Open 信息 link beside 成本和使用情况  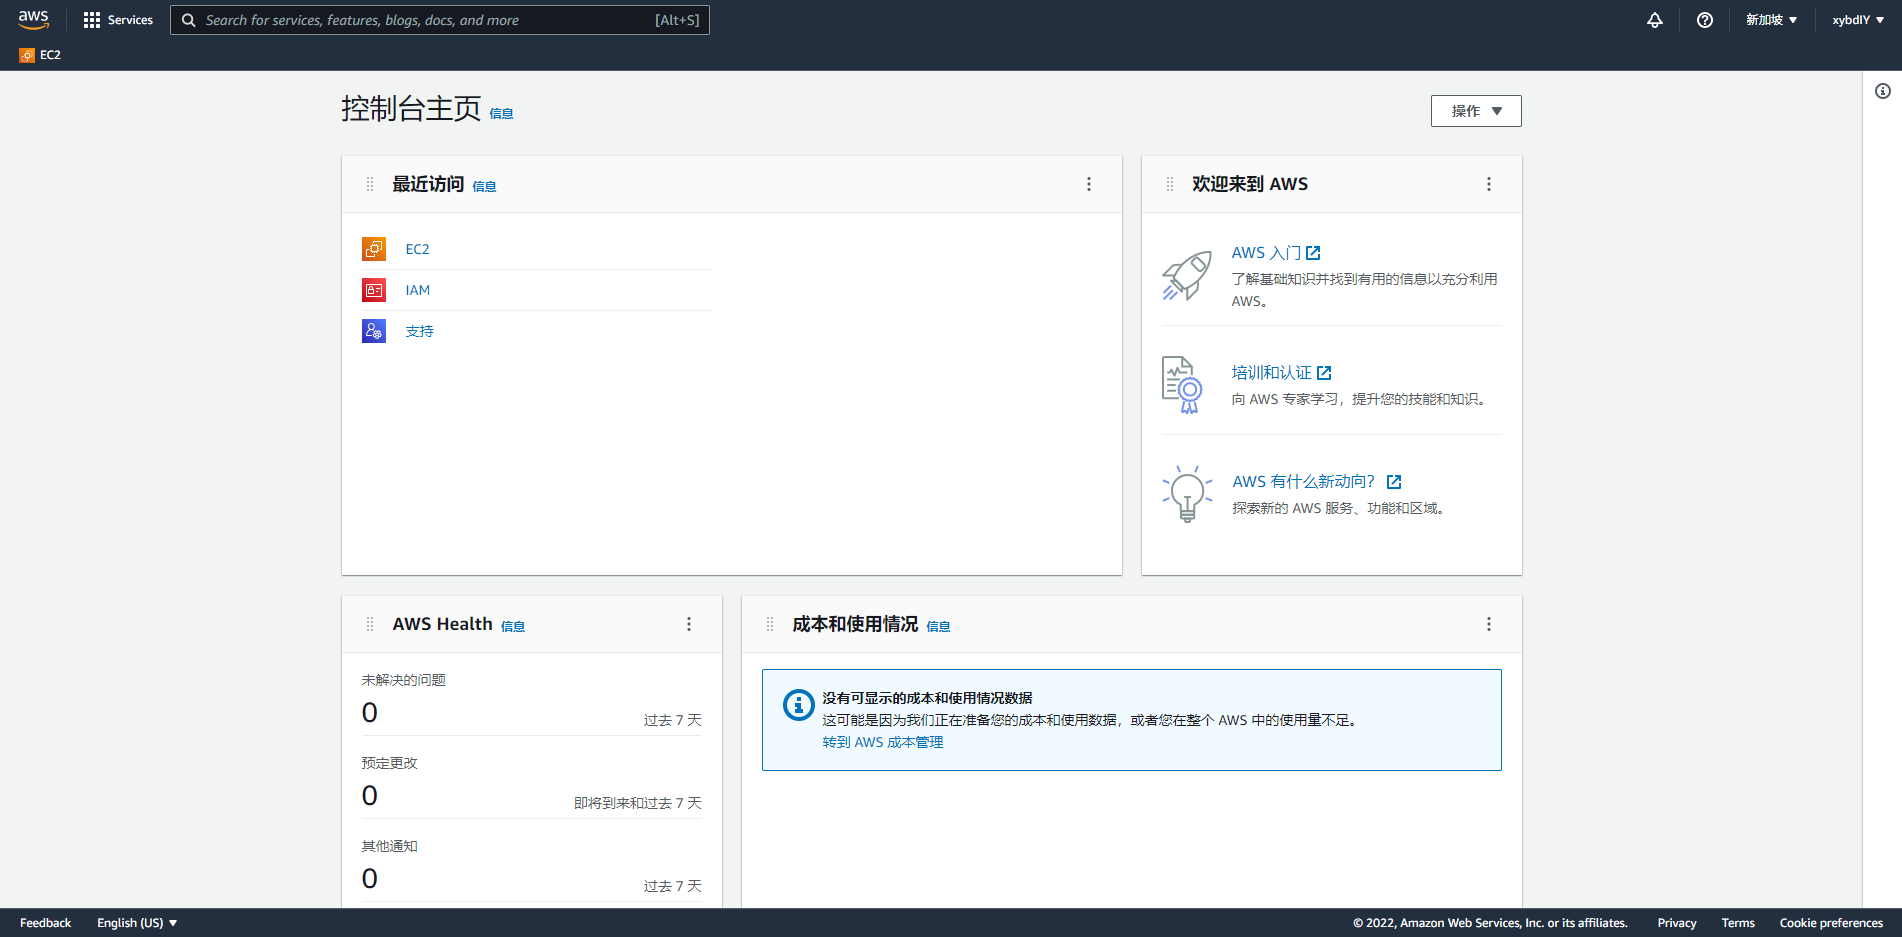[x=938, y=626]
